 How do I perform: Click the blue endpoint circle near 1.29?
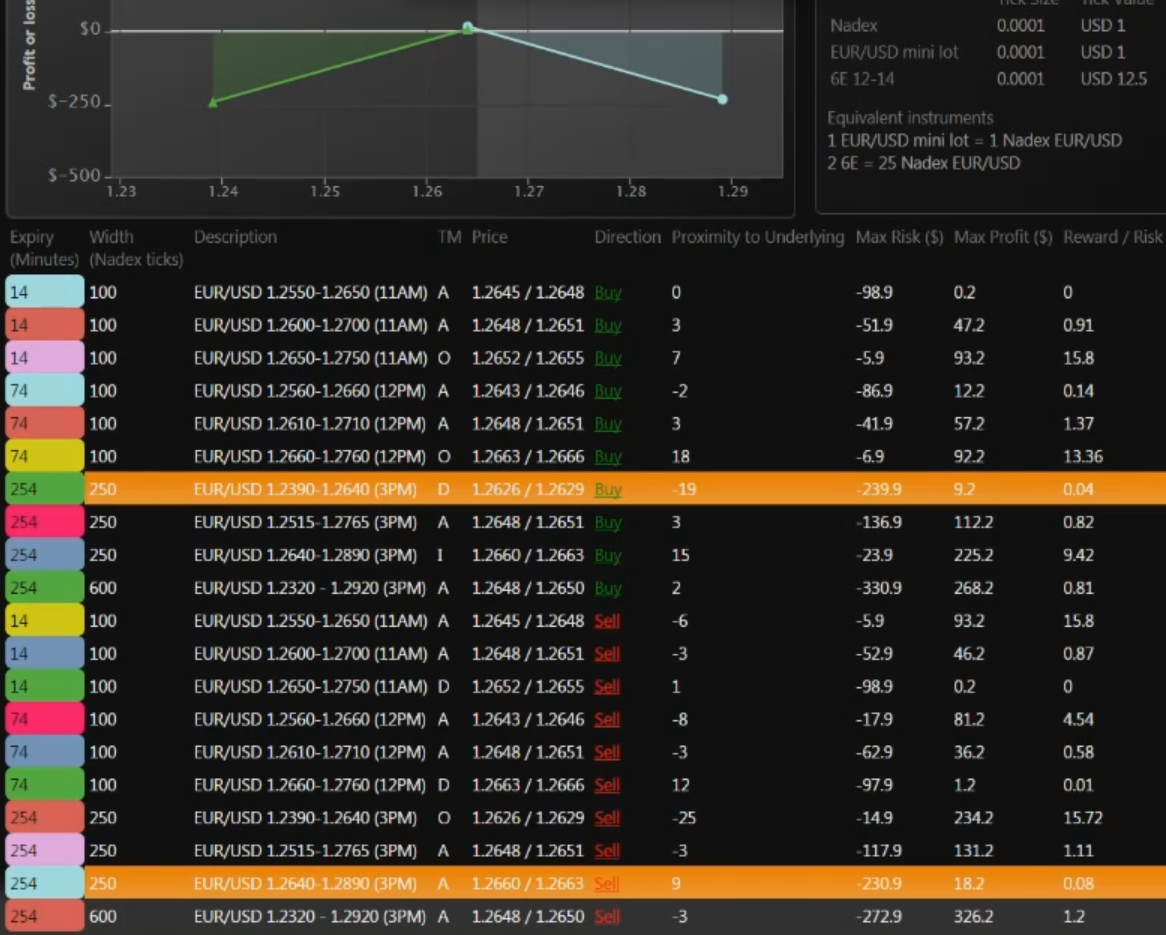pos(722,99)
